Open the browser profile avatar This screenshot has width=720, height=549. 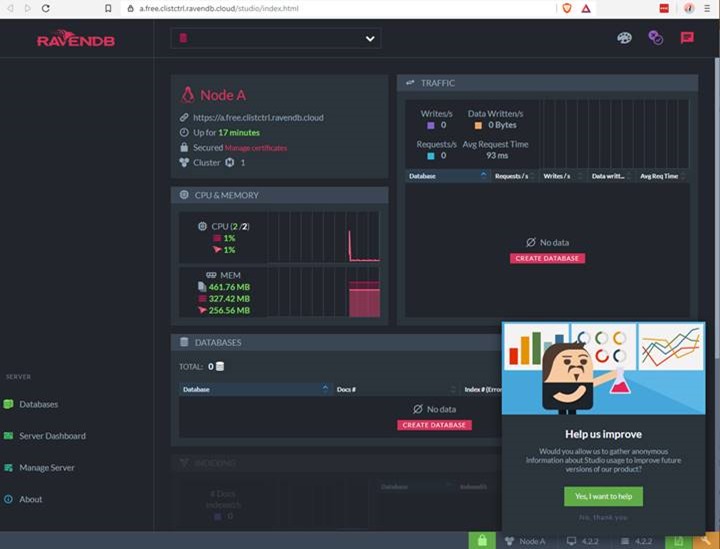click(x=689, y=8)
